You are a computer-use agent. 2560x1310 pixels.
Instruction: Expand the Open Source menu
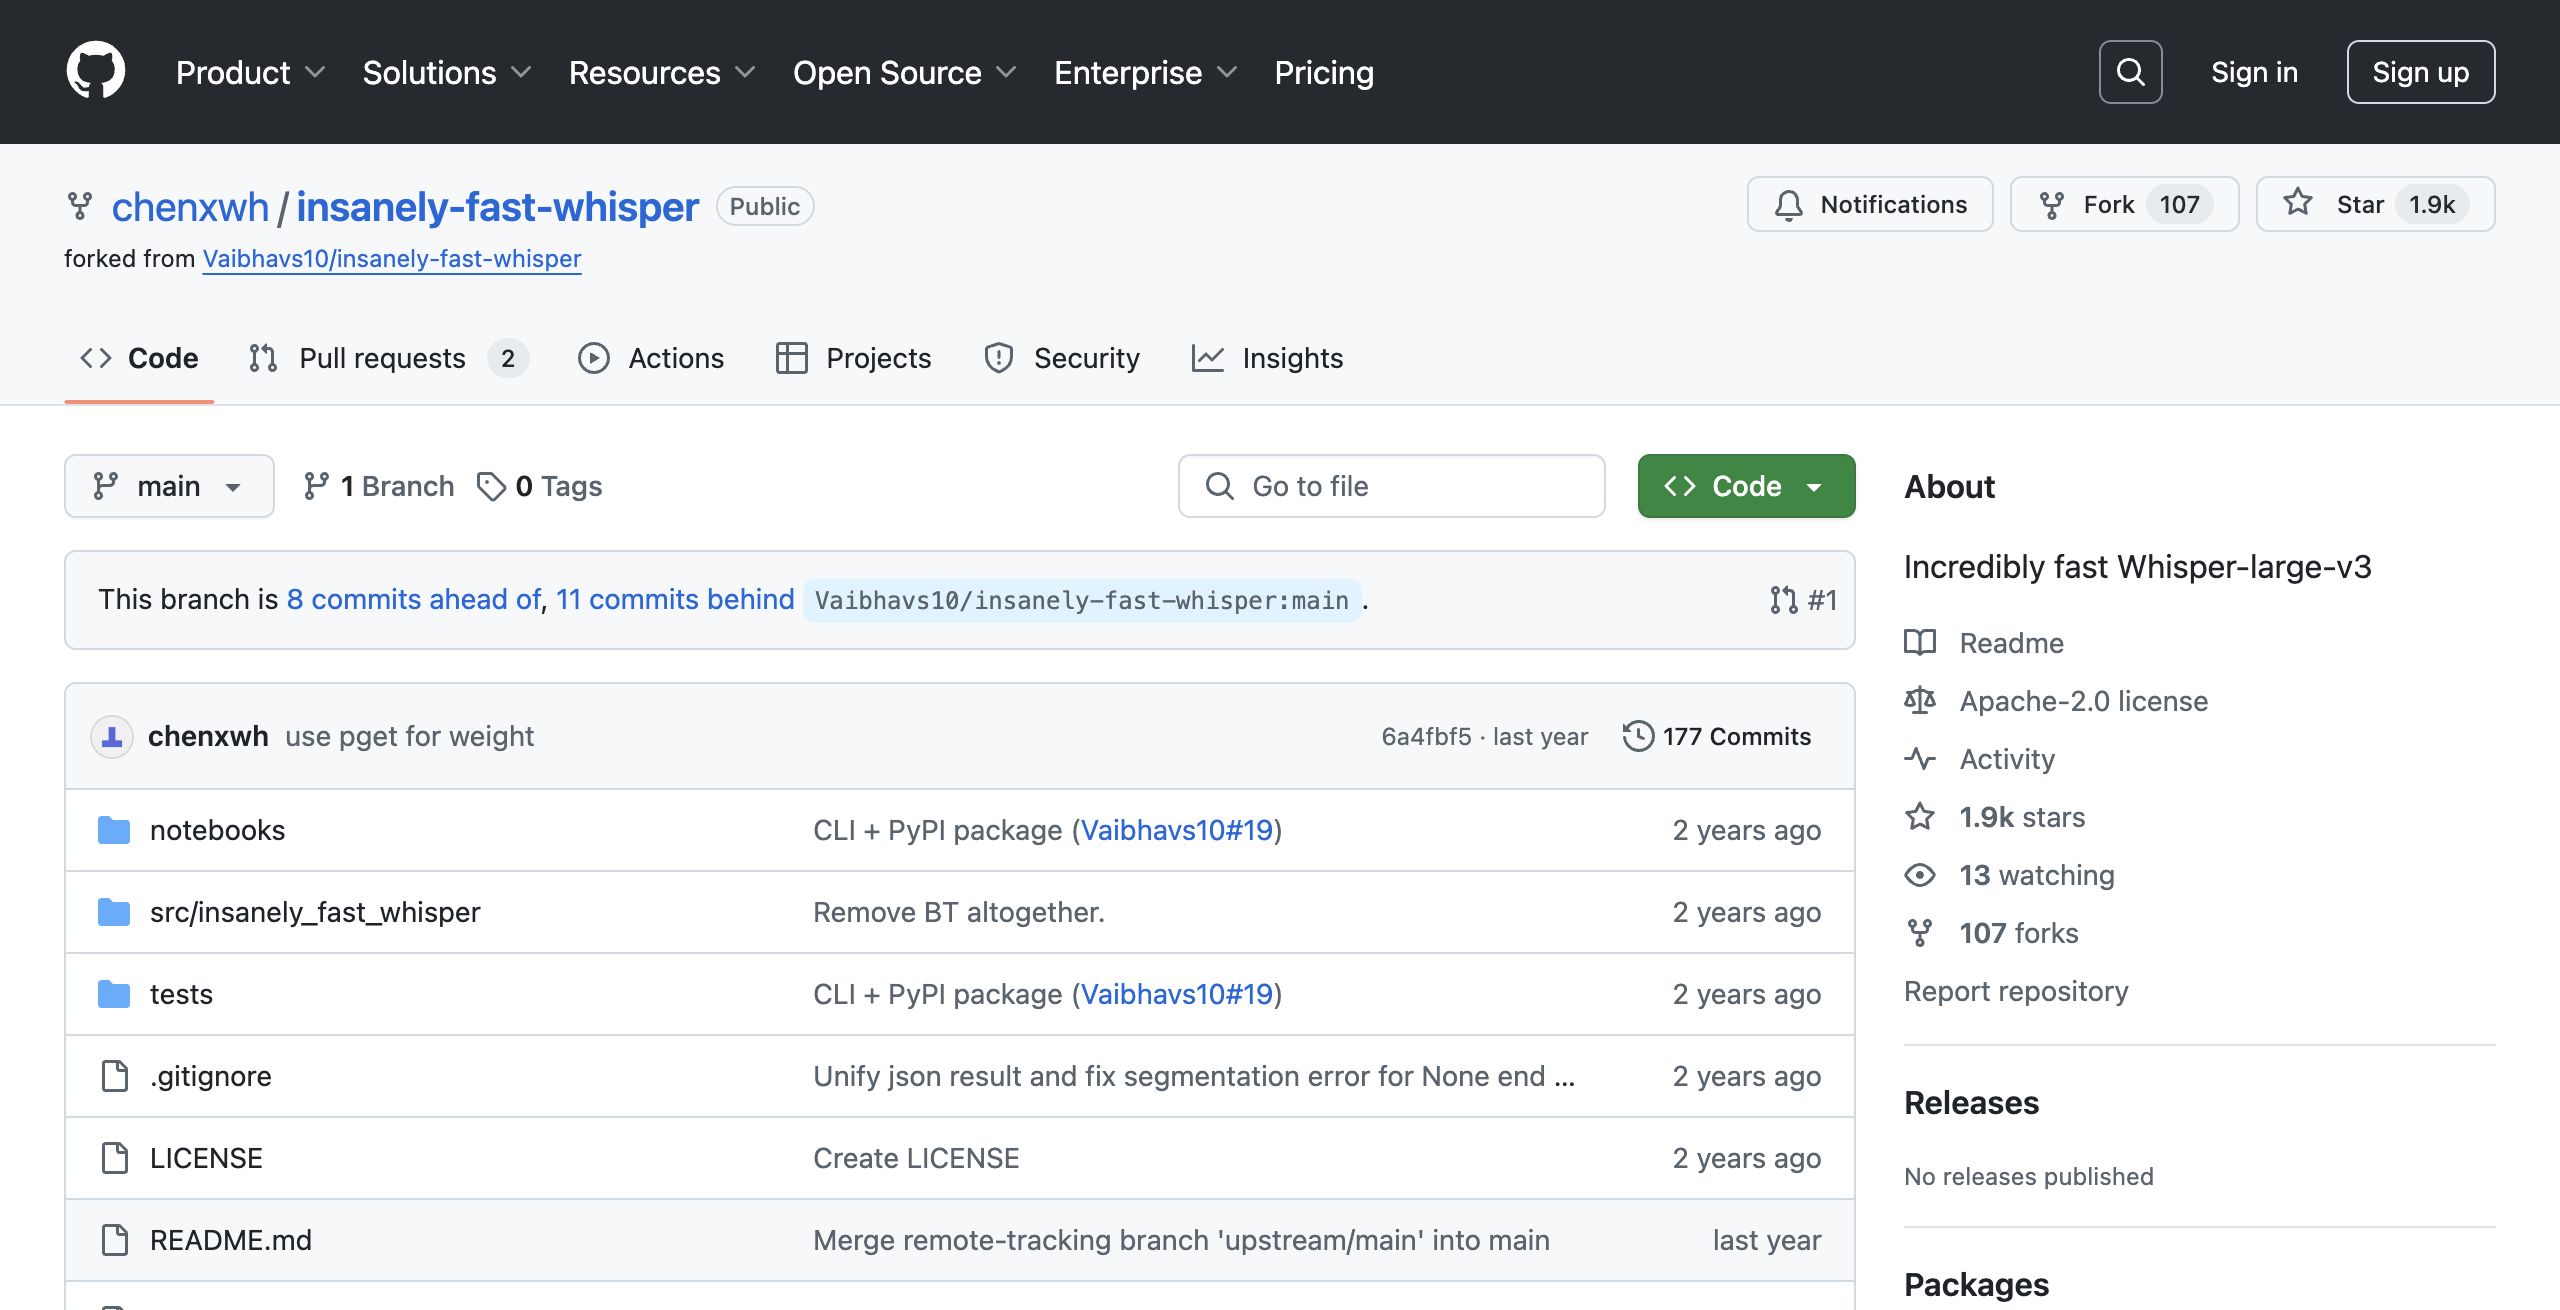(905, 73)
